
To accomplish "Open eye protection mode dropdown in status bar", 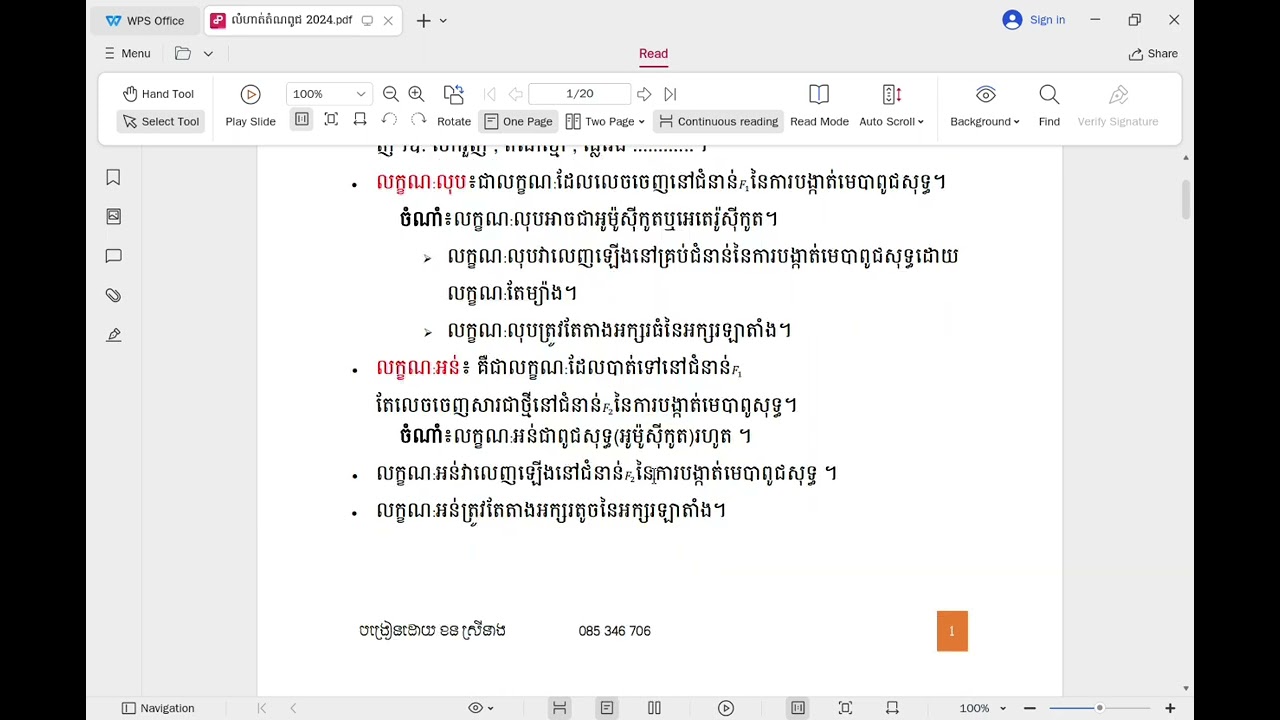I will tap(481, 708).
